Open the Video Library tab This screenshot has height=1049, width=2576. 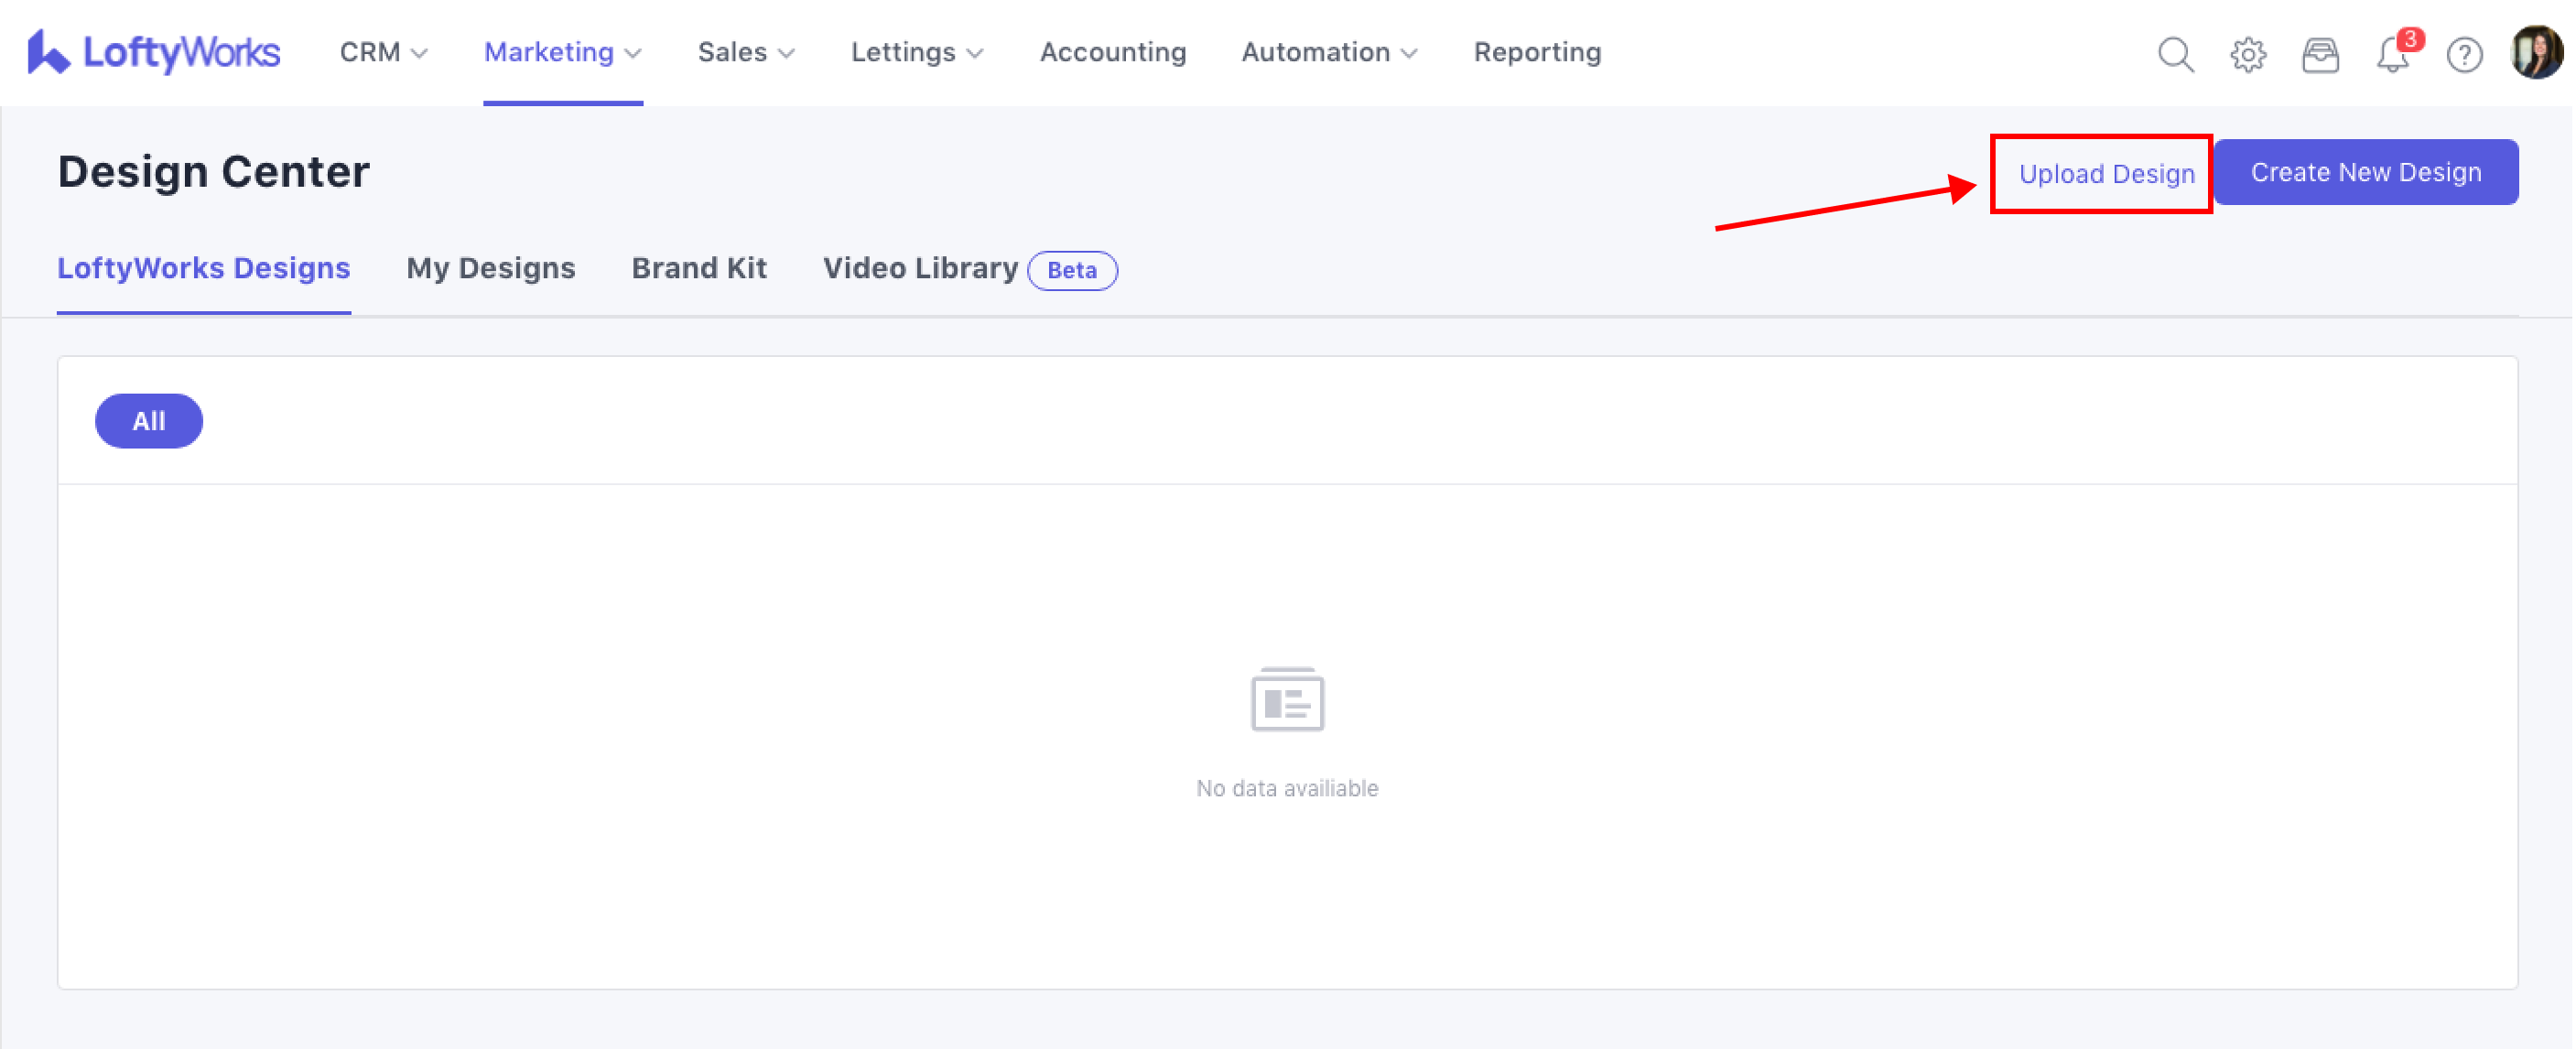[x=920, y=268]
